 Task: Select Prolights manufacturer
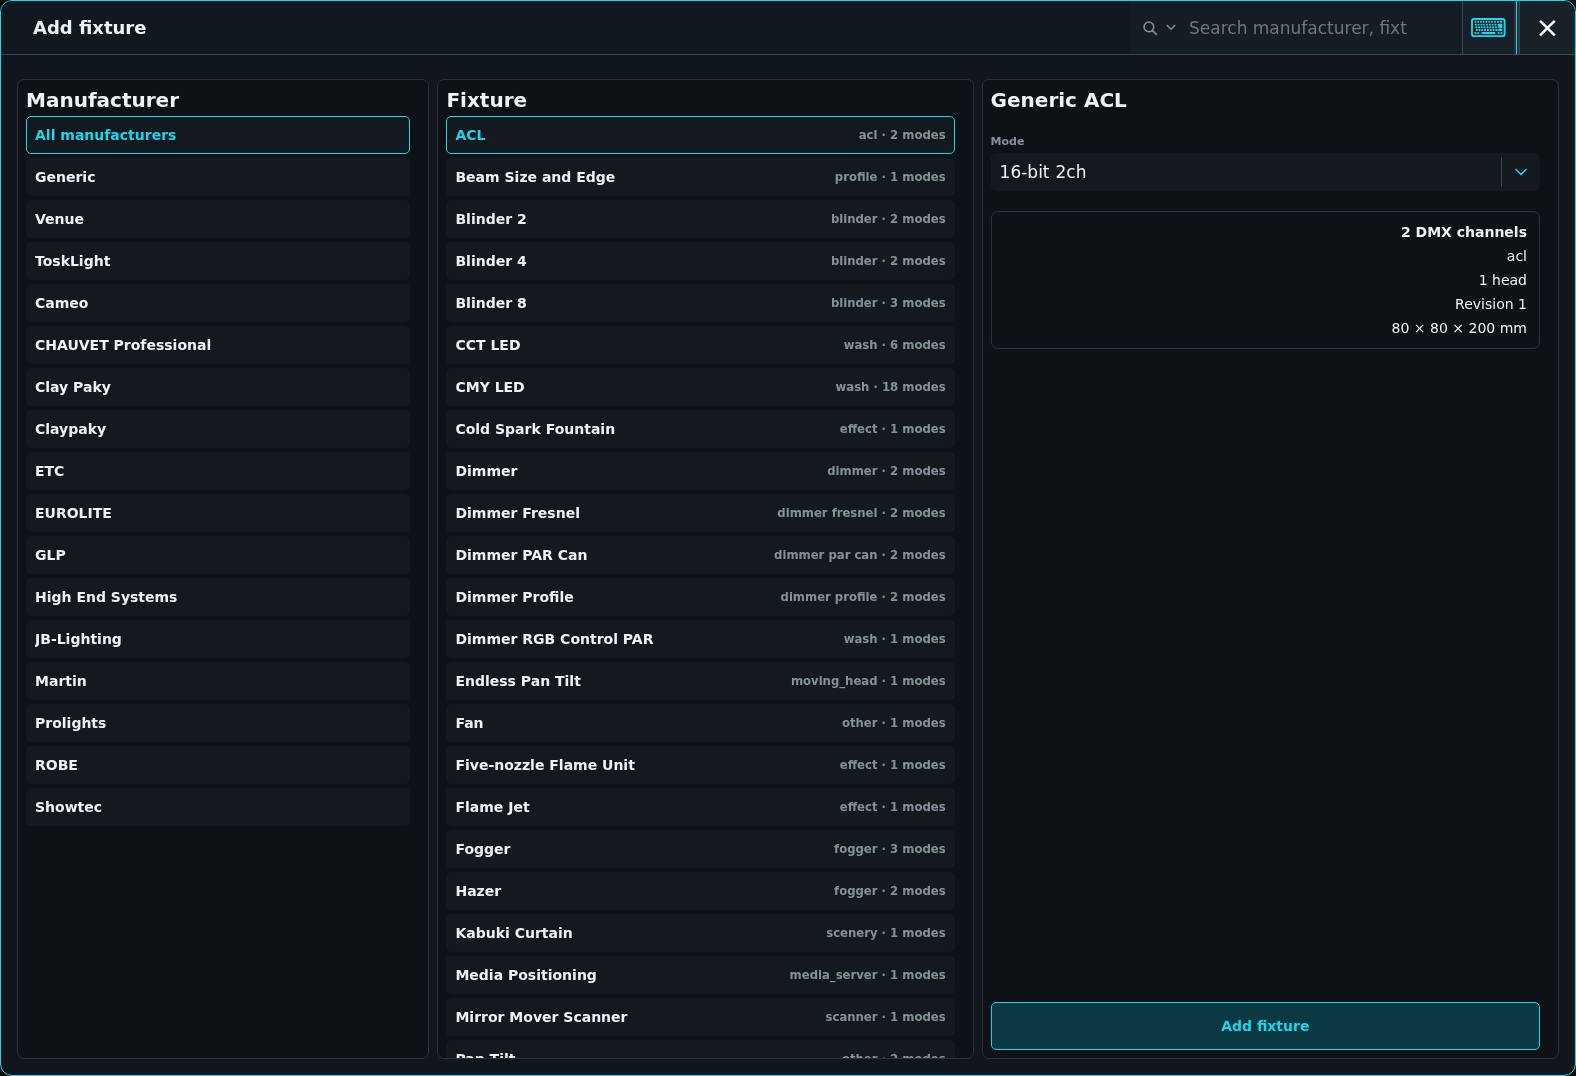coord(218,723)
